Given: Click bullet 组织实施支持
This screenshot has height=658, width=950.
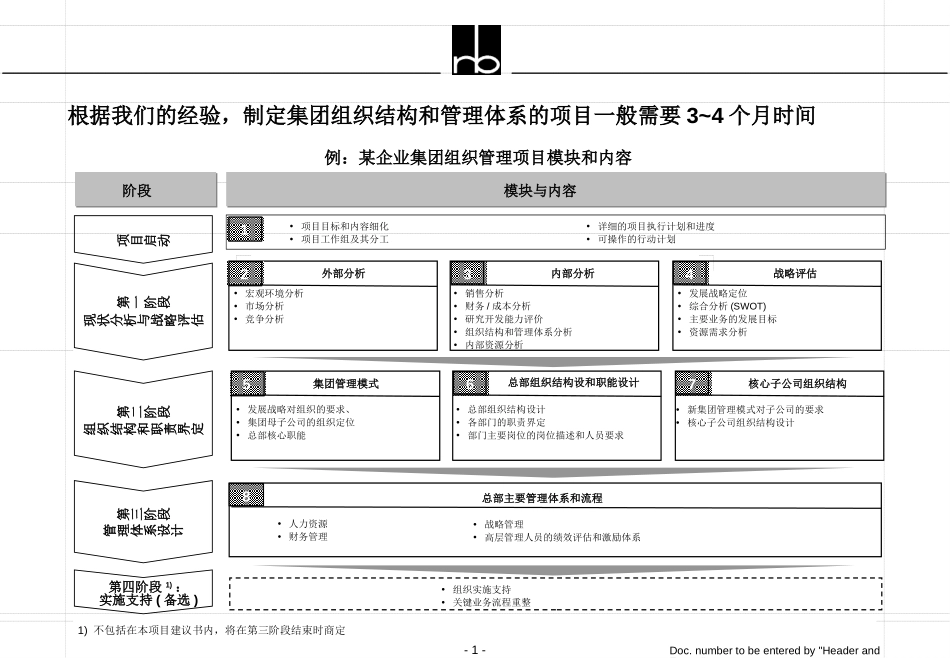Looking at the screenshot, I should 482,590.
